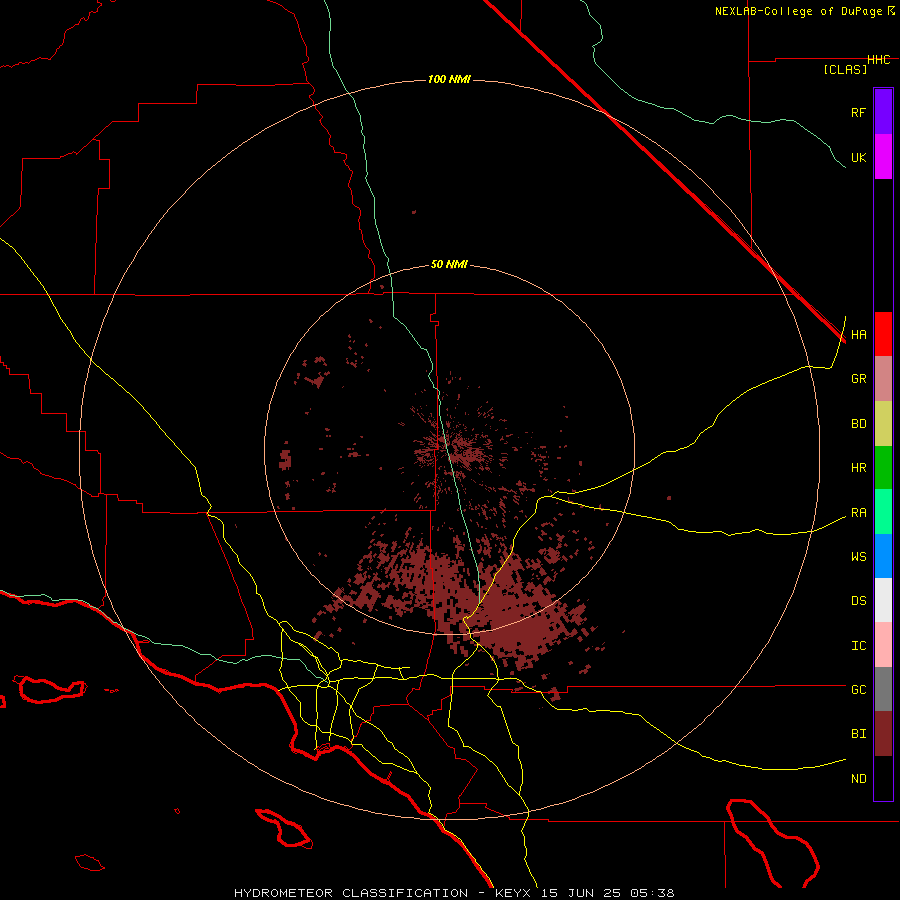900x900 pixels.
Task: Click the UK magenta legend swatch
Action: 883,157
